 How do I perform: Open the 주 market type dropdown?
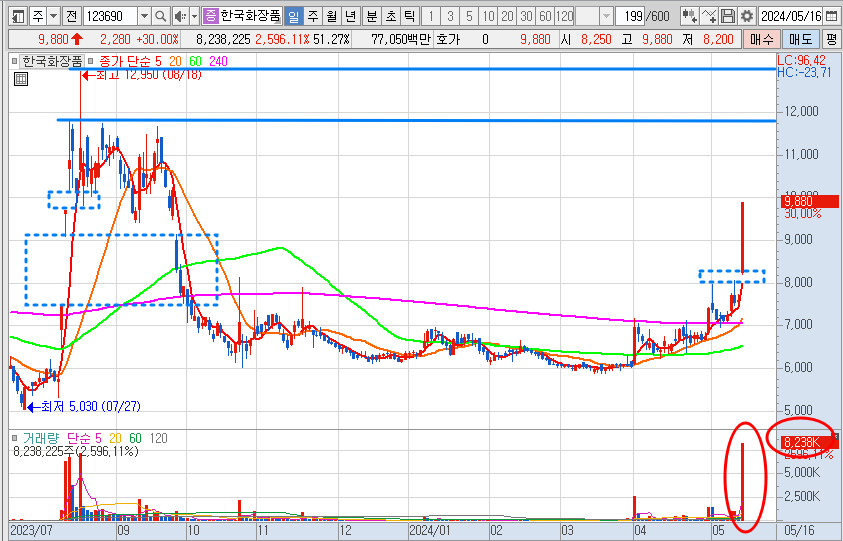[x=45, y=16]
